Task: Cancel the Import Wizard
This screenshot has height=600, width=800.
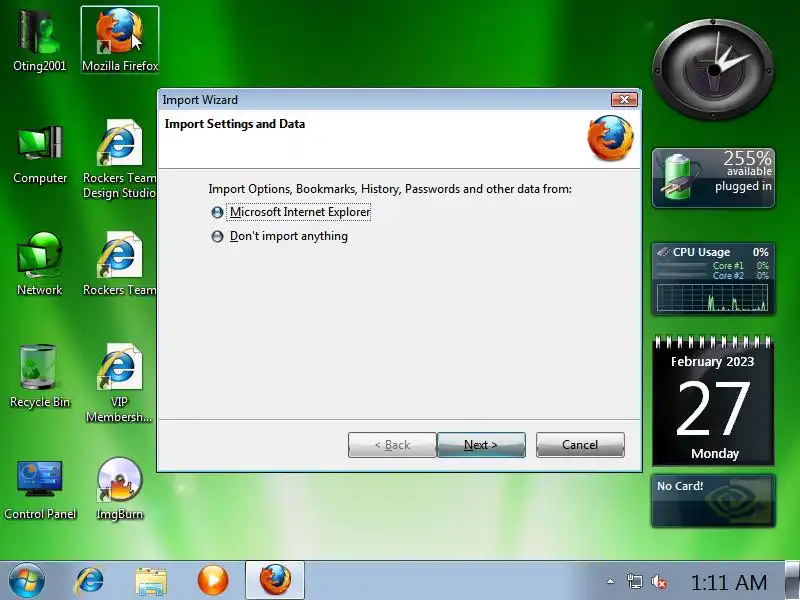Action: point(580,445)
